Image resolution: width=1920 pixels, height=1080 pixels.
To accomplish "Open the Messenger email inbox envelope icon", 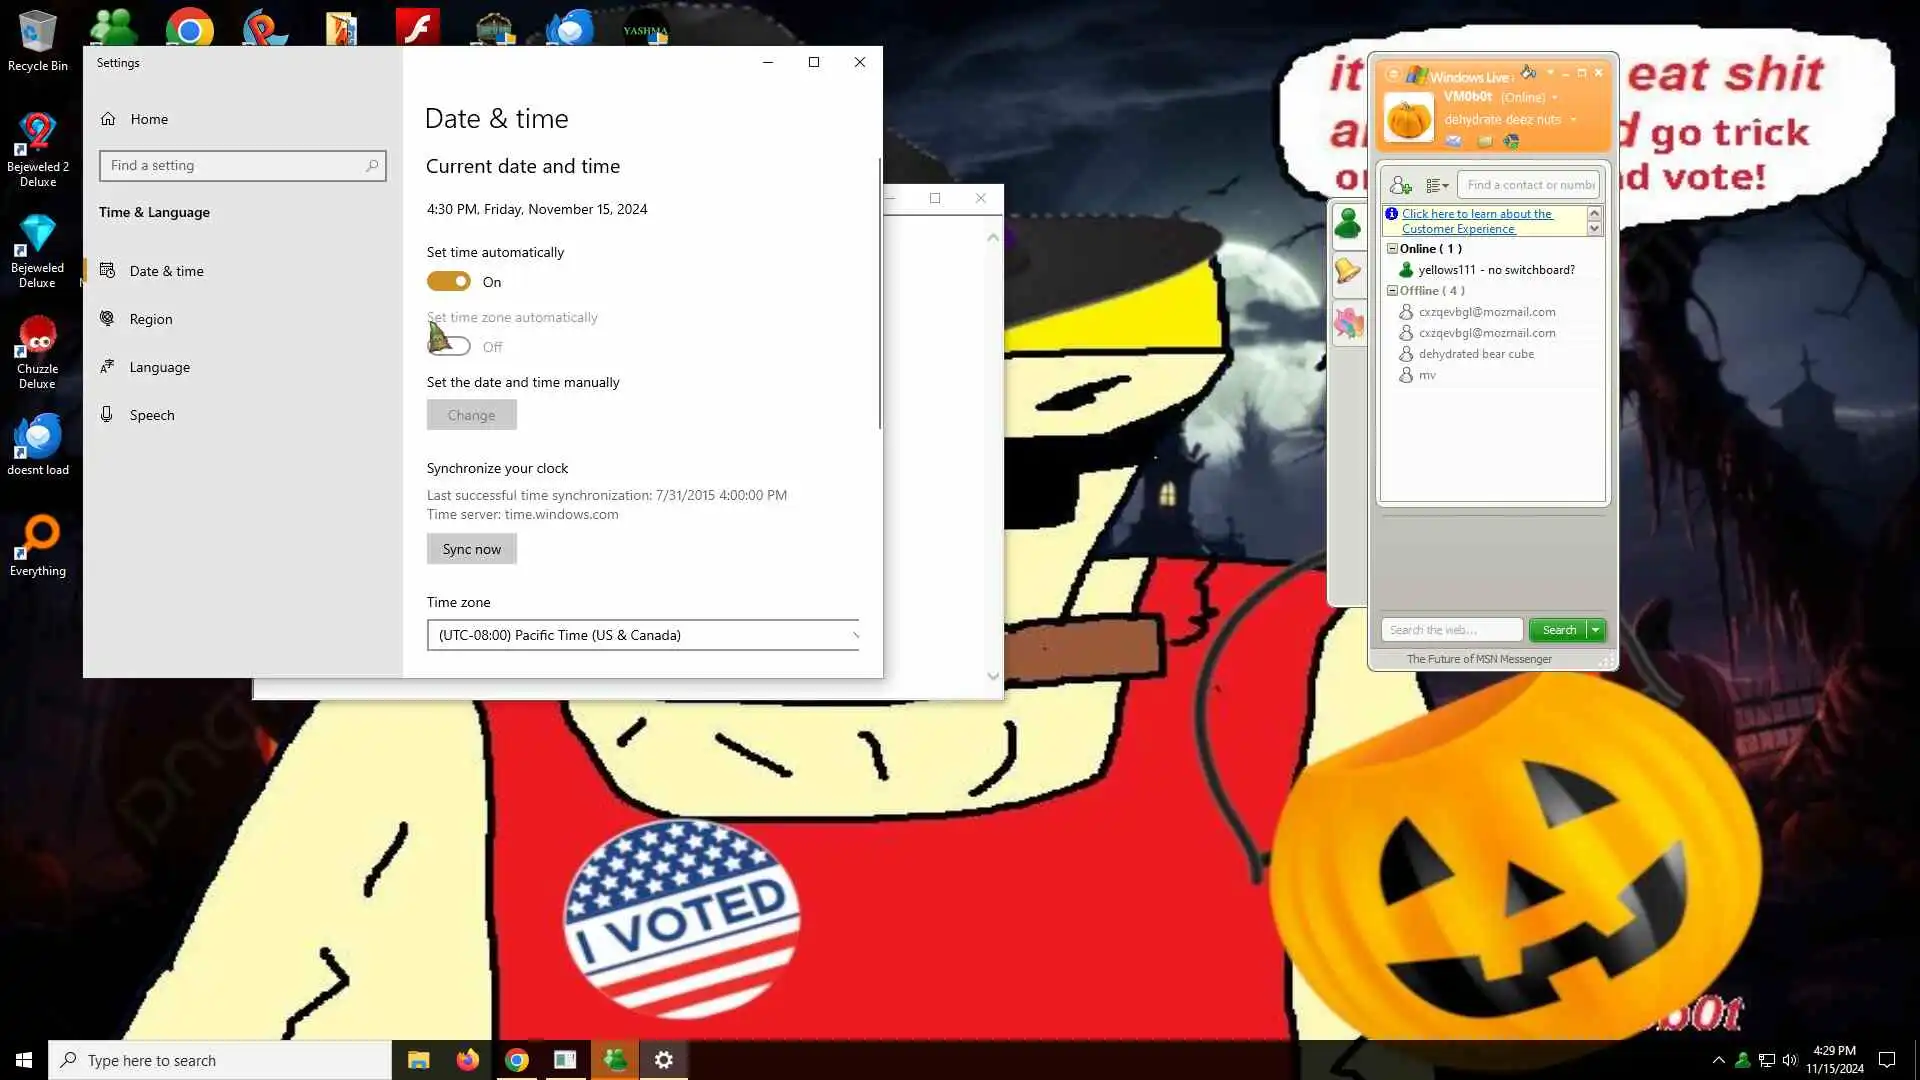I will pos(1453,141).
